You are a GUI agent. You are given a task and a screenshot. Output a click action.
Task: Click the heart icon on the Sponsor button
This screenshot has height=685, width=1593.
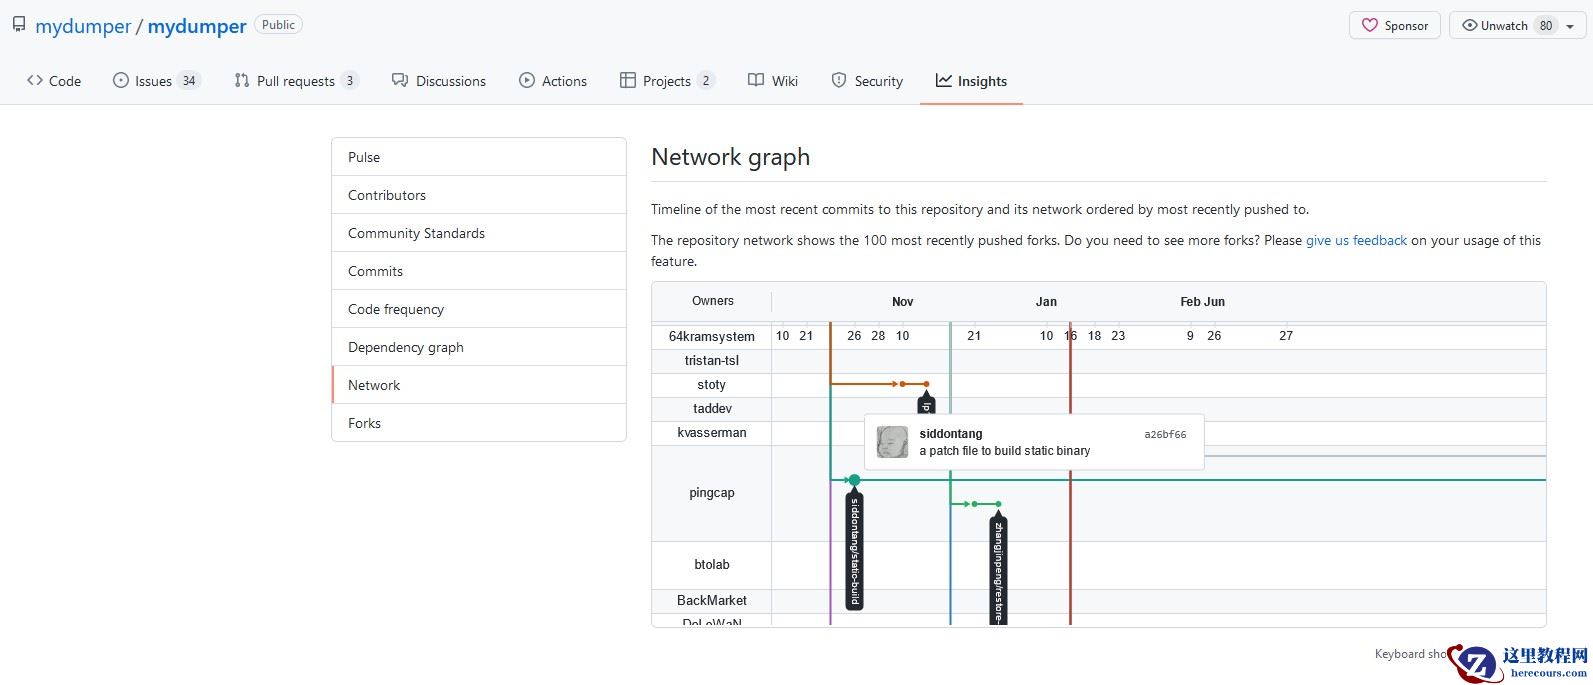pos(1370,25)
